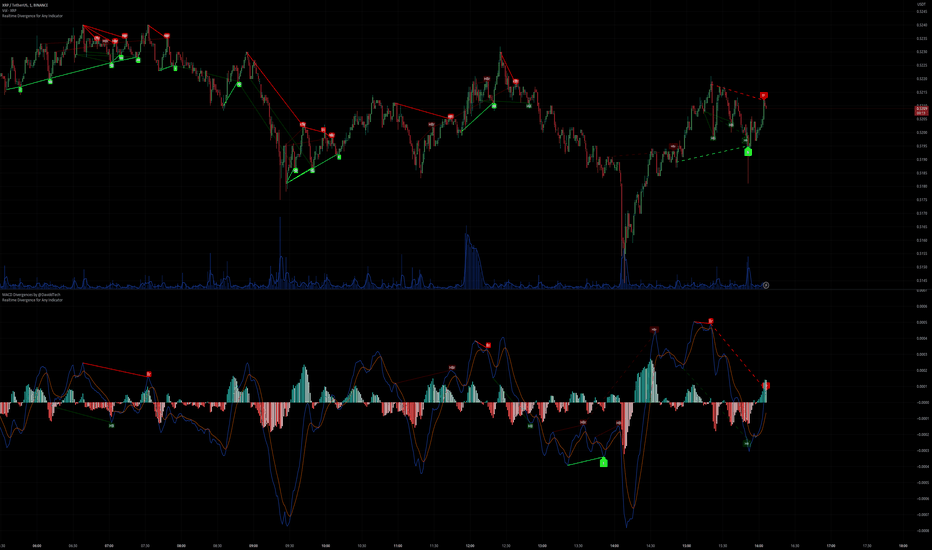
Task: Click the large green bullish divergence label on the price chart
Action: point(748,152)
